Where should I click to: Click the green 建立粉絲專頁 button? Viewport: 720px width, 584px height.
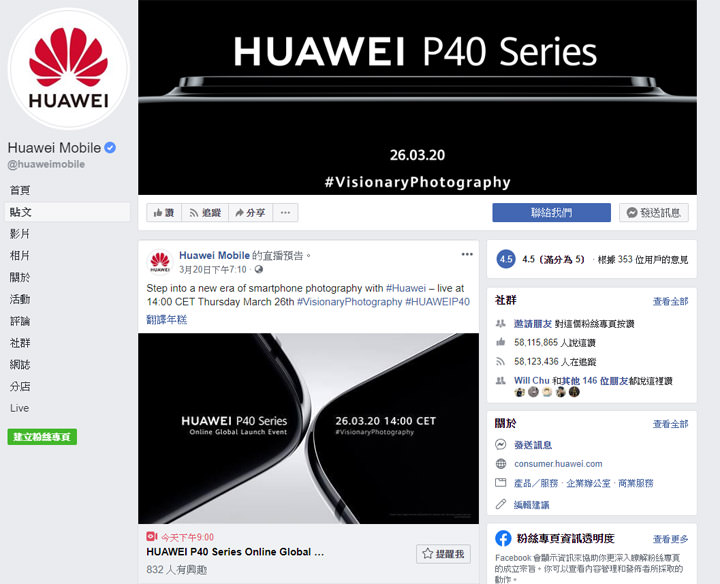42,437
